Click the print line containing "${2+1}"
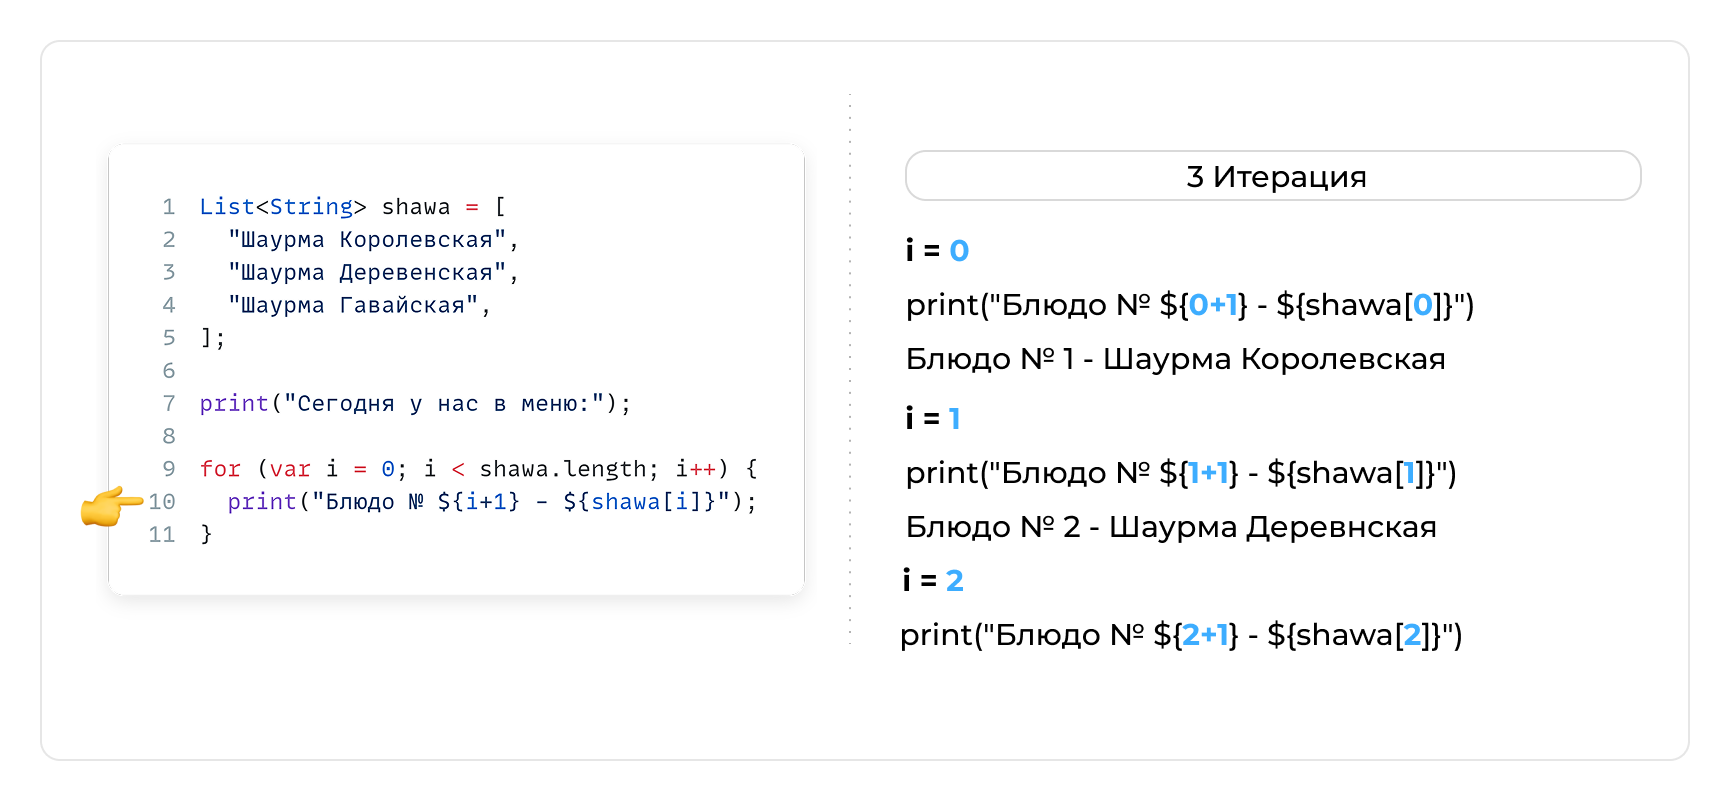1730x801 pixels. coord(1180,635)
